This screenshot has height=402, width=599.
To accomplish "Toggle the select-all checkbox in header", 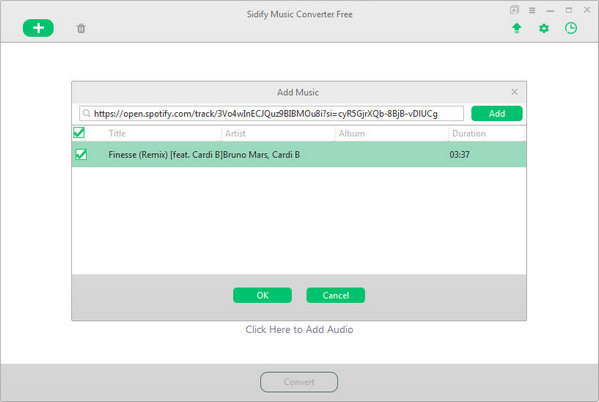I will (x=79, y=133).
